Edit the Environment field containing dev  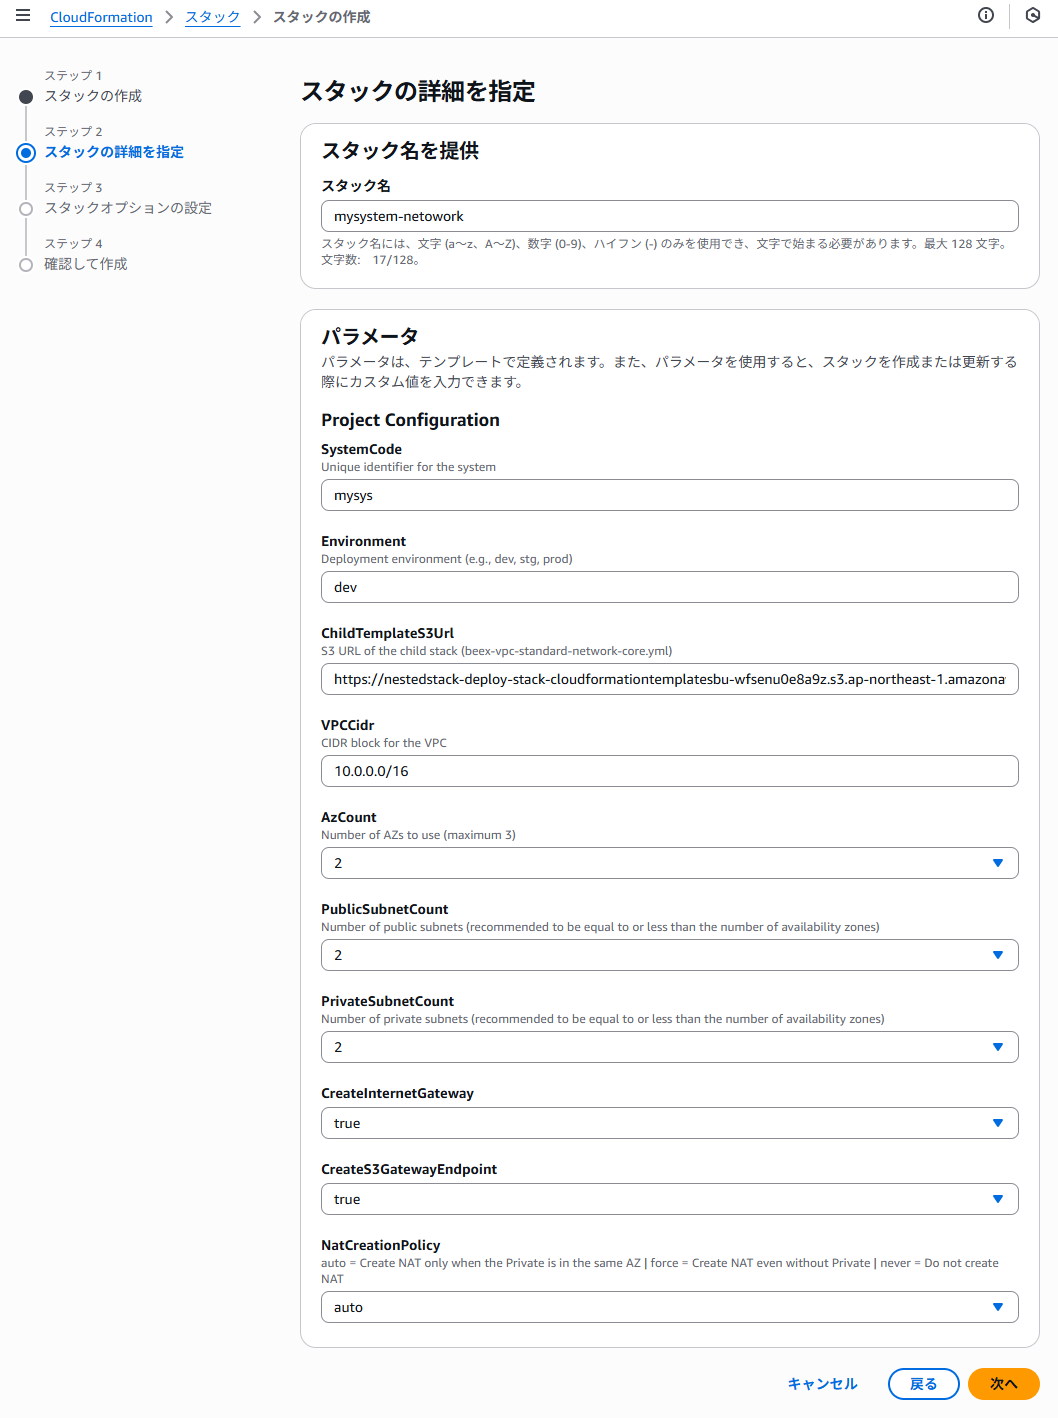click(670, 587)
